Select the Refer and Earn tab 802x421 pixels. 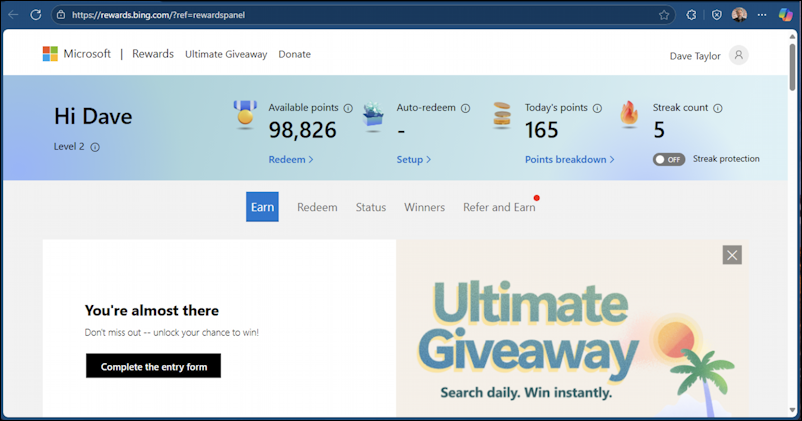click(x=498, y=207)
